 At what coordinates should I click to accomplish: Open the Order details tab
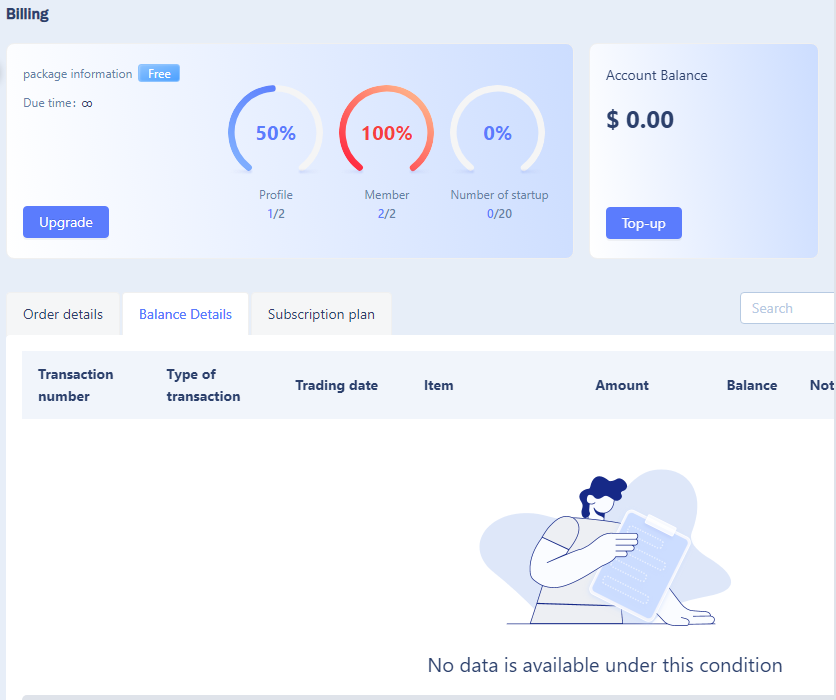coord(63,314)
